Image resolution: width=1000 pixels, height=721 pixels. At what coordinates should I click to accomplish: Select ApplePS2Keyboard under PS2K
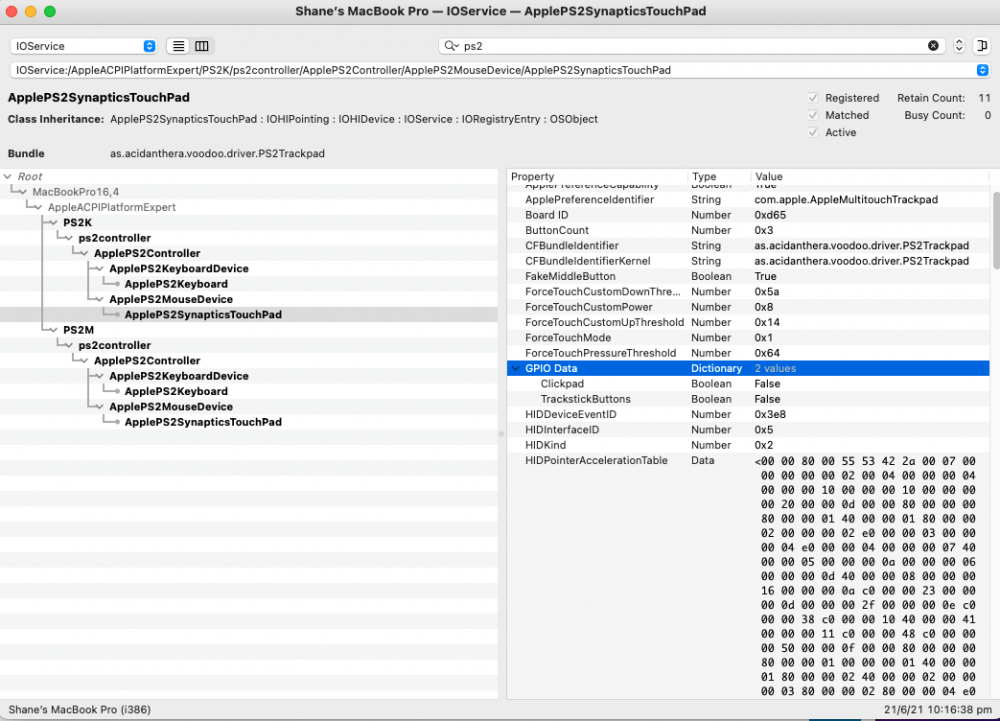click(x=176, y=284)
